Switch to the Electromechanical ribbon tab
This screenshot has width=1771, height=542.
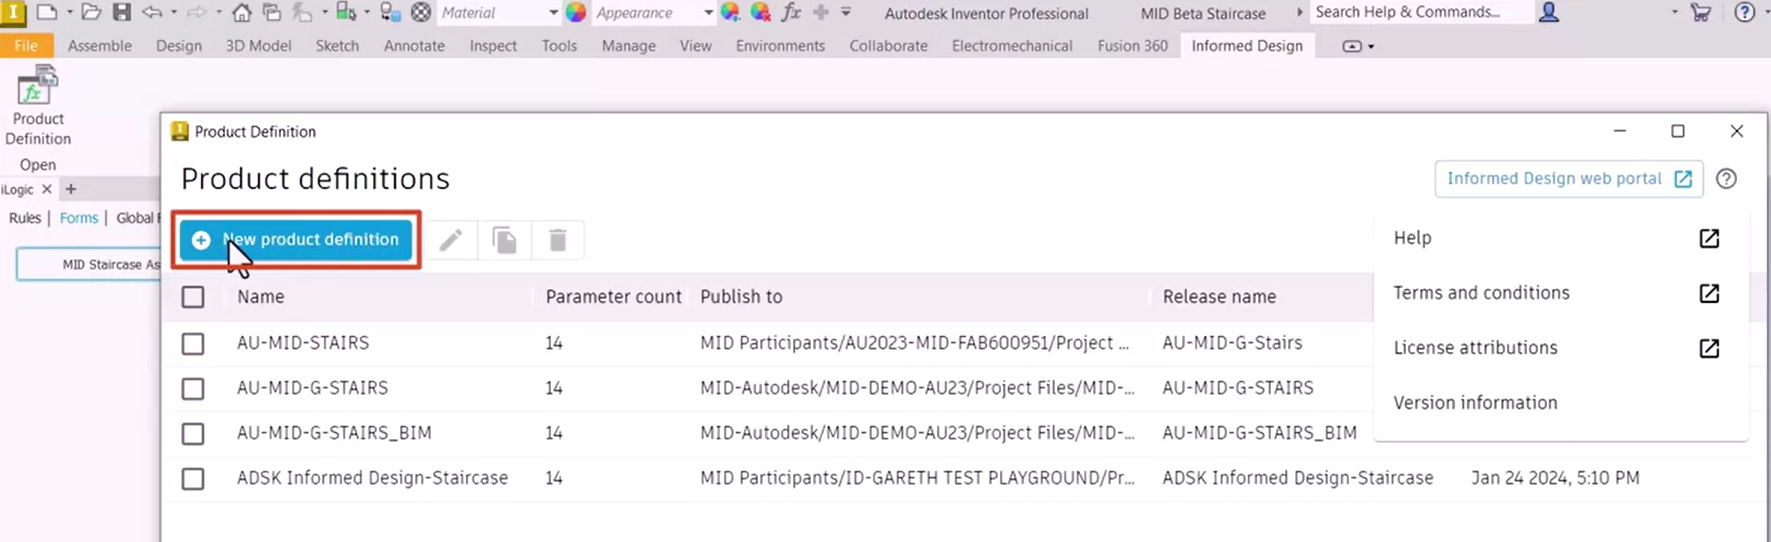pyautogui.click(x=1012, y=46)
